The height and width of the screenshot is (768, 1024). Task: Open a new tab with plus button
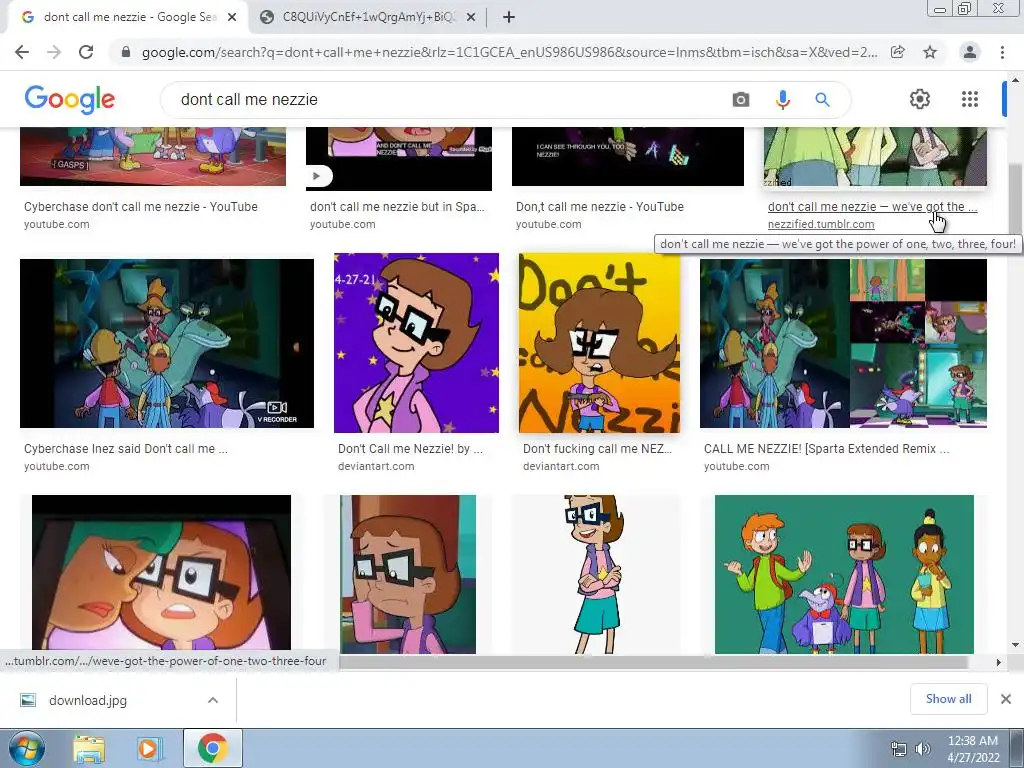[x=509, y=17]
